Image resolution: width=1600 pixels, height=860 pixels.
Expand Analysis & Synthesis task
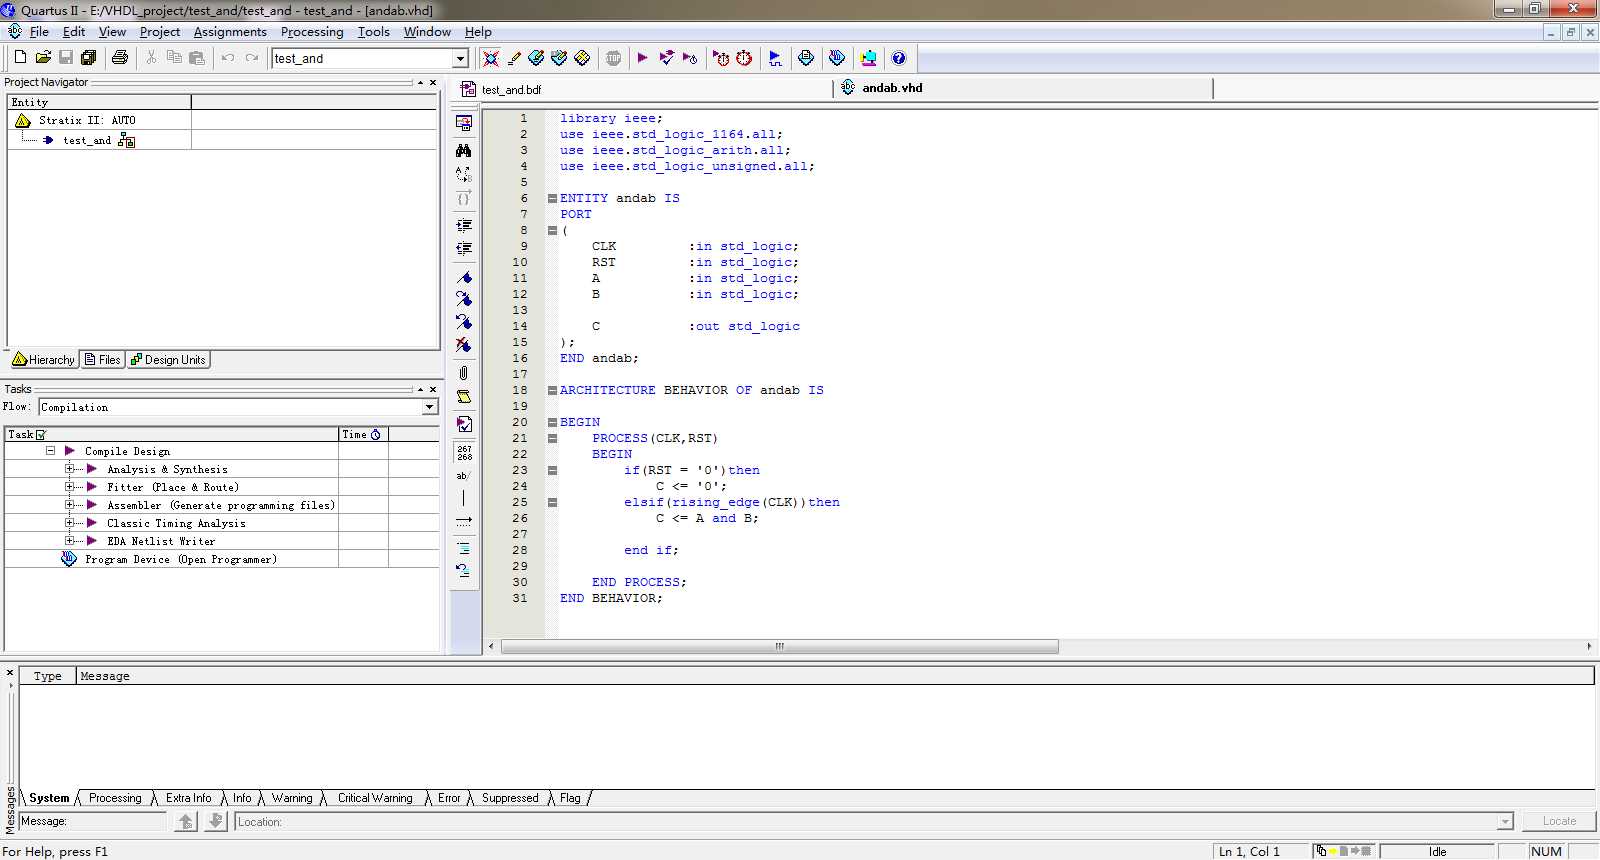click(x=69, y=469)
